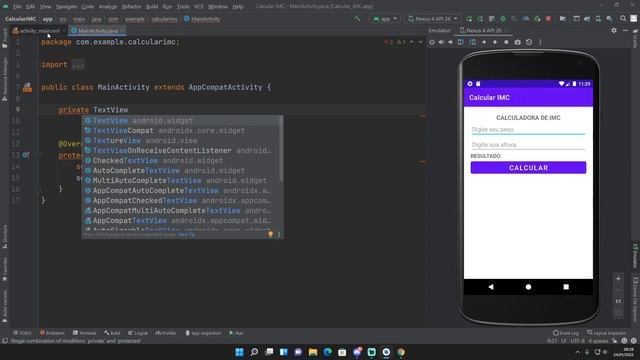640x360 pixels.
Task: Tap Android home navigation button on phone
Action: tap(528, 287)
